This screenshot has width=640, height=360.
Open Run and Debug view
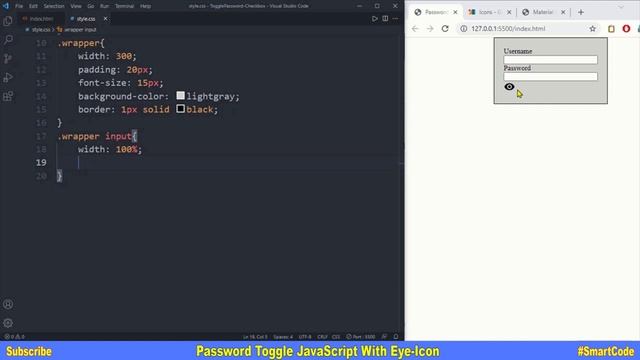(x=8, y=77)
